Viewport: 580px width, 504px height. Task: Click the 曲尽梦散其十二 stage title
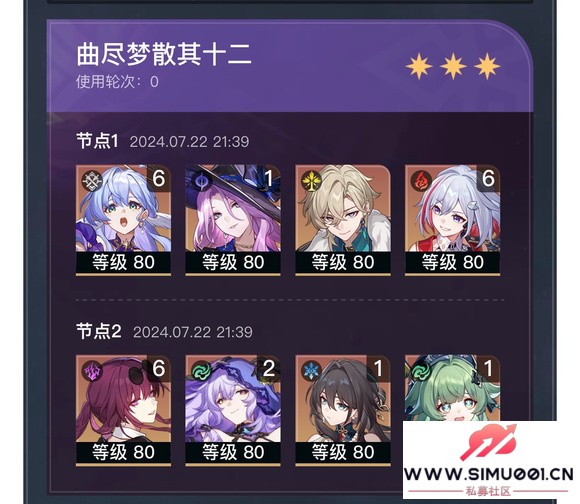tap(164, 54)
